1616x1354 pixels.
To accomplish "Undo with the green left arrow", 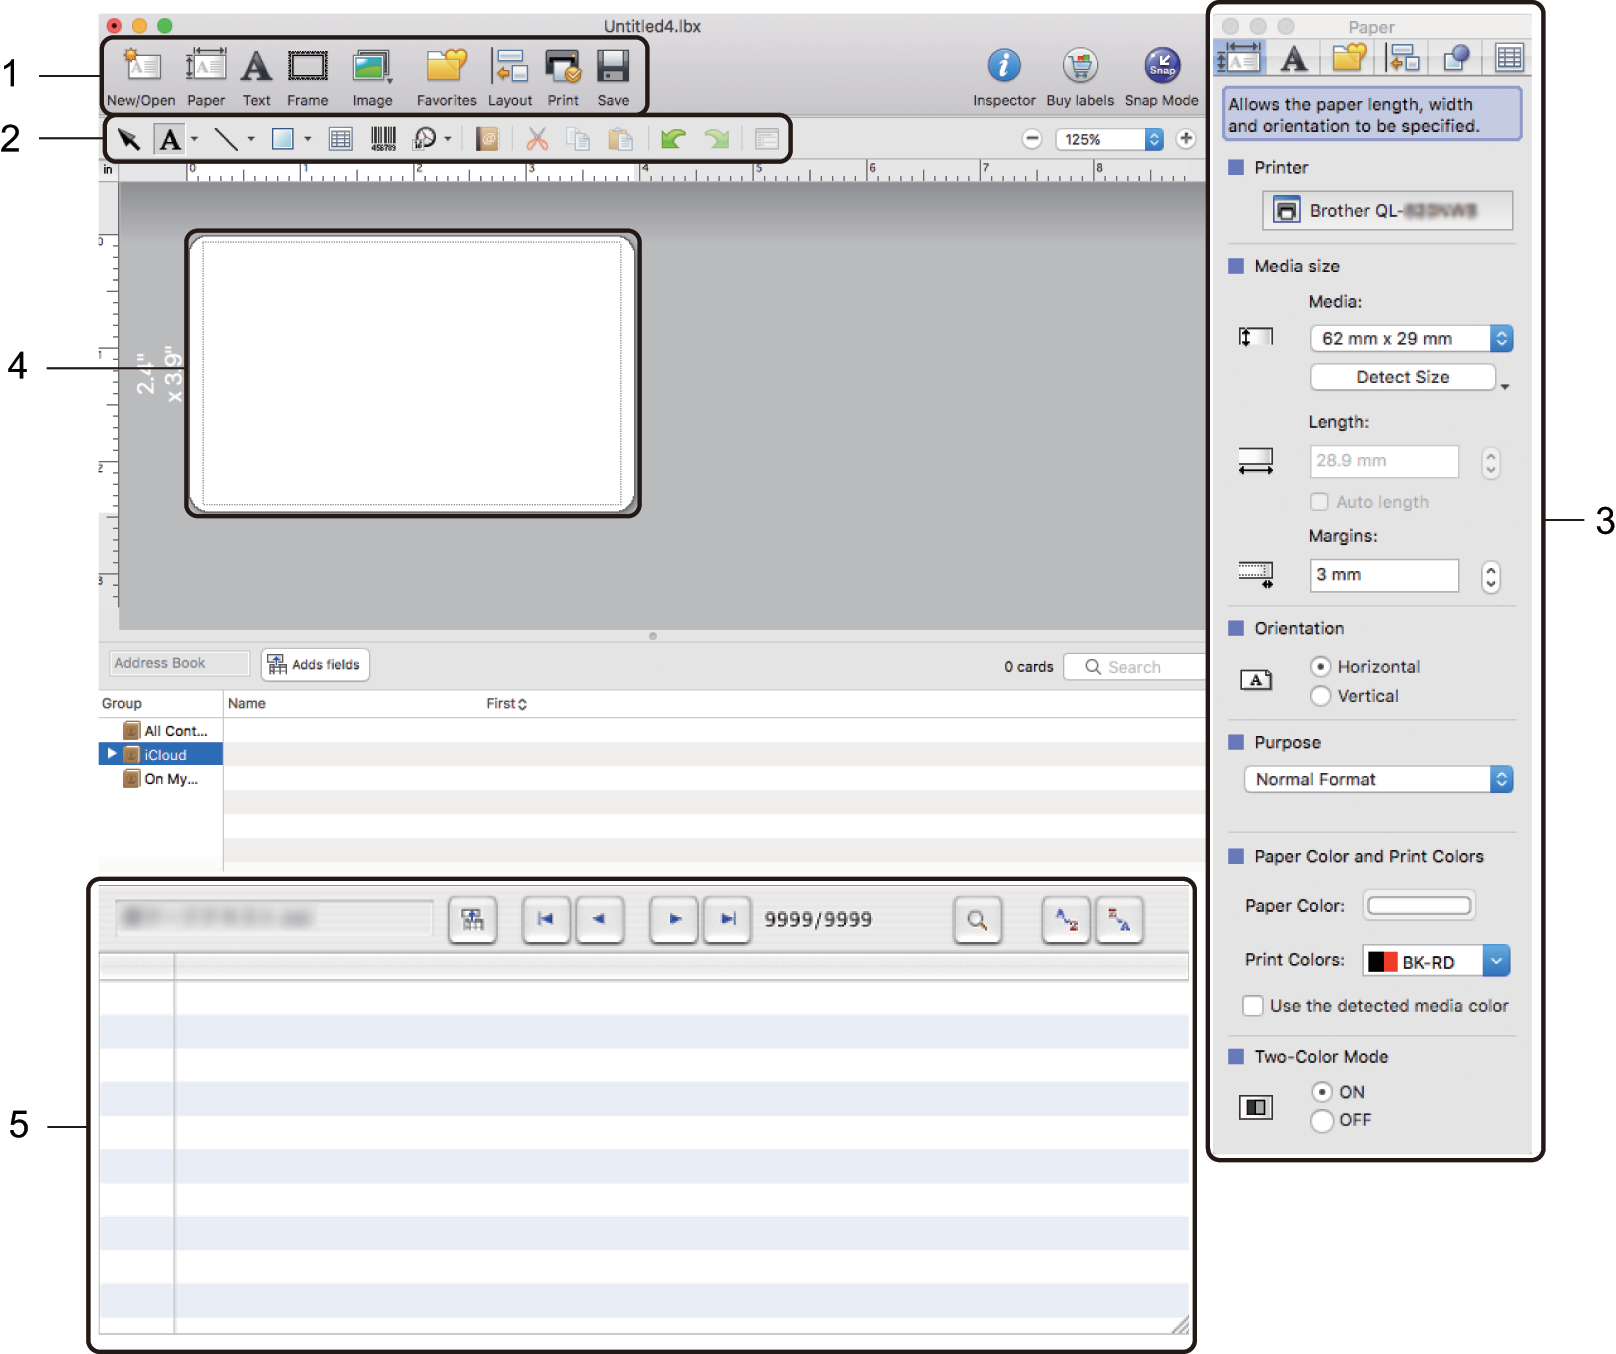I will coord(673,139).
